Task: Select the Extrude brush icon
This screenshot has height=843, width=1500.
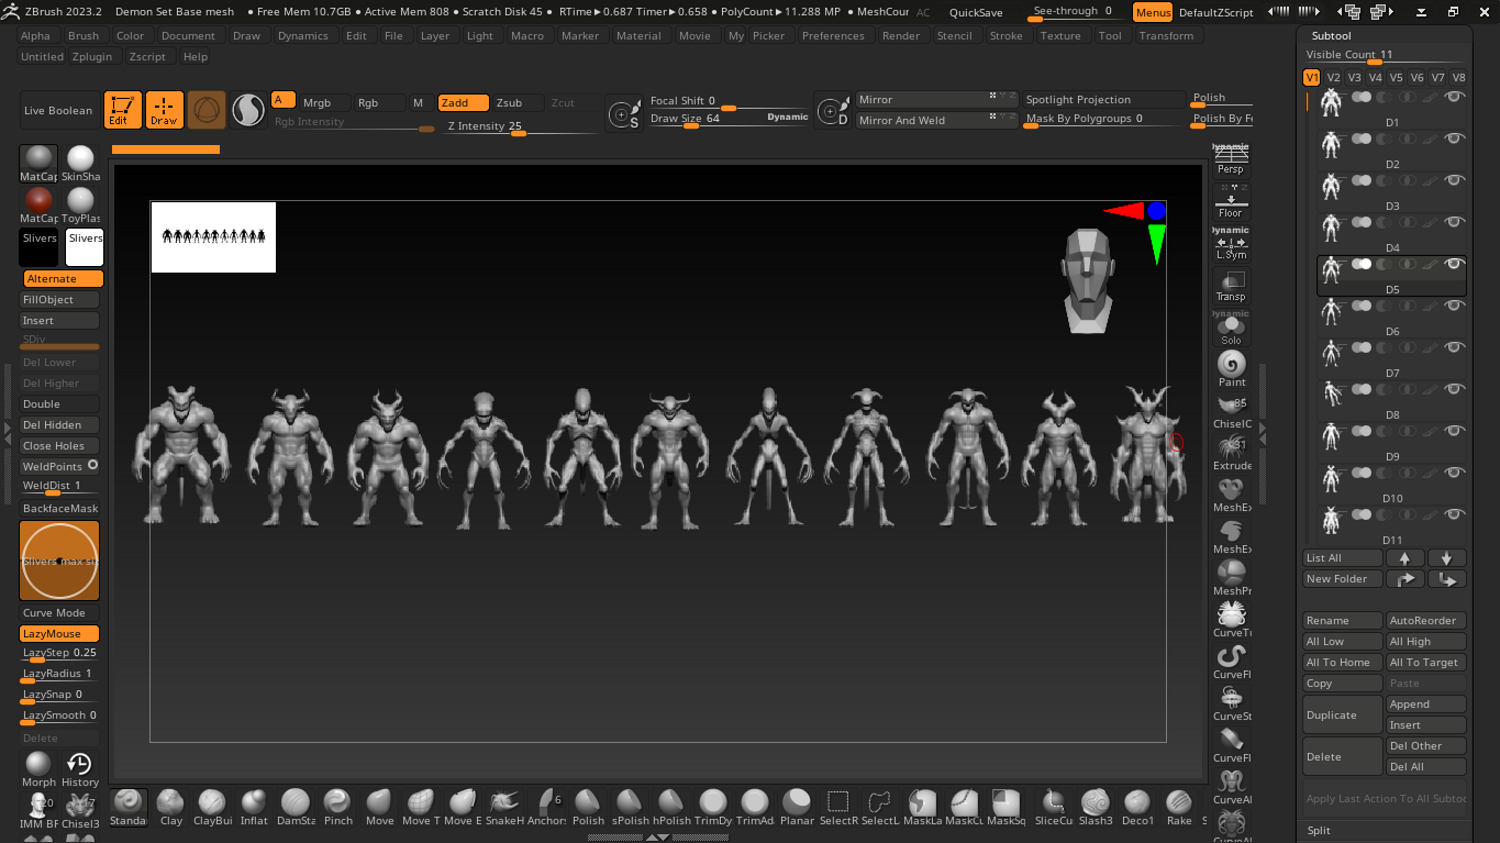Action: pos(1232,452)
